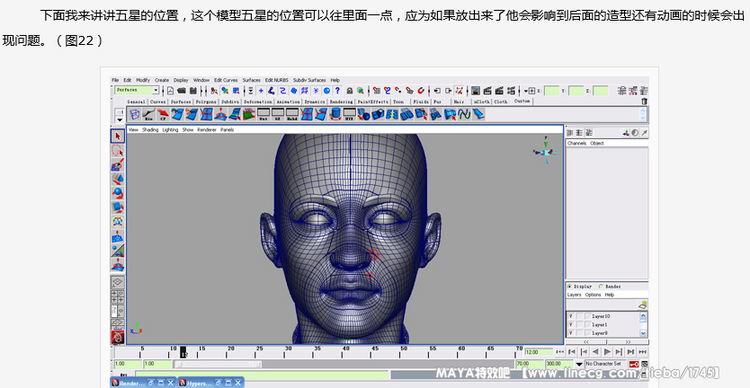Click the construction history toggle icon
Viewport: 750px width, 388px height.
pos(459,90)
